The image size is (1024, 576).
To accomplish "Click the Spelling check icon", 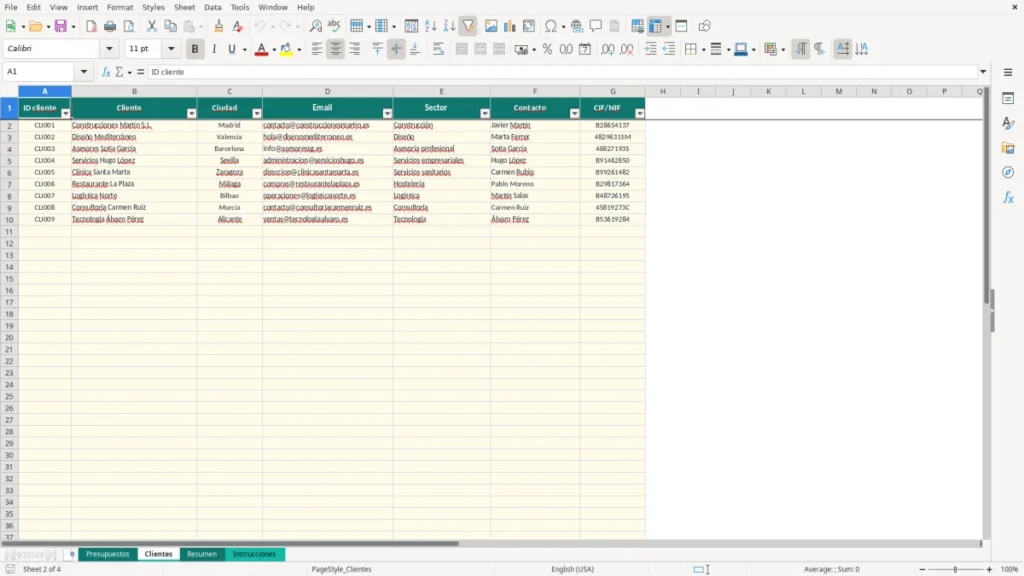I will 334,26.
